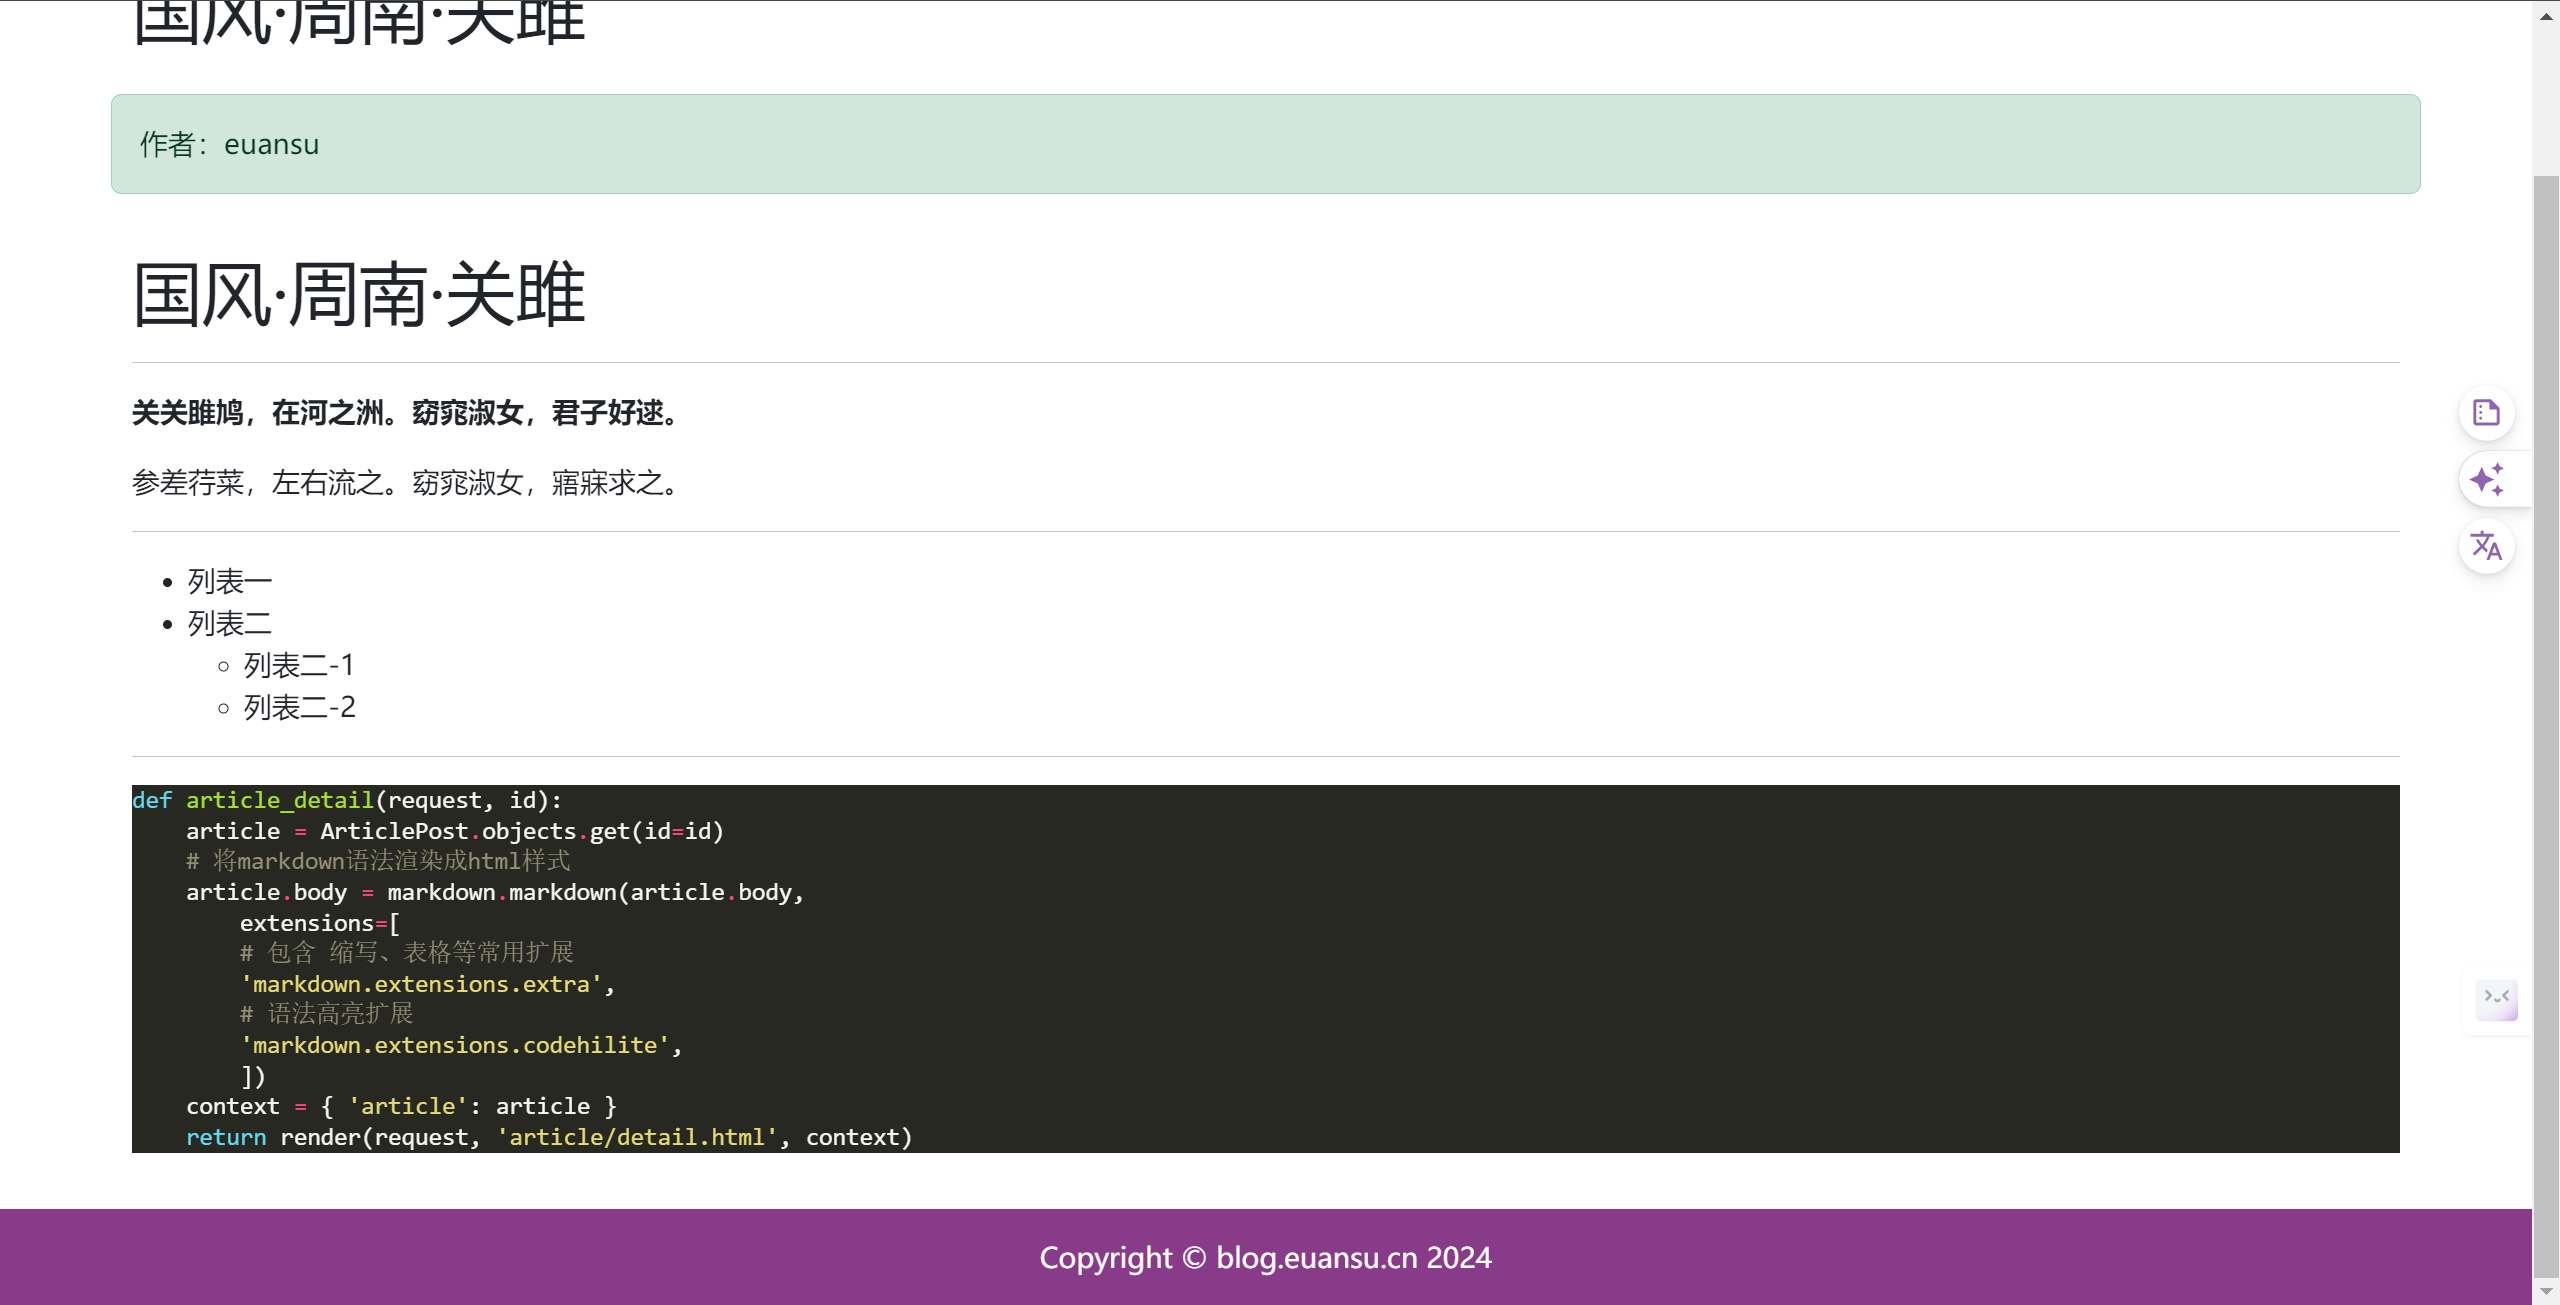
Task: Click the return render code line
Action: tap(548, 1137)
